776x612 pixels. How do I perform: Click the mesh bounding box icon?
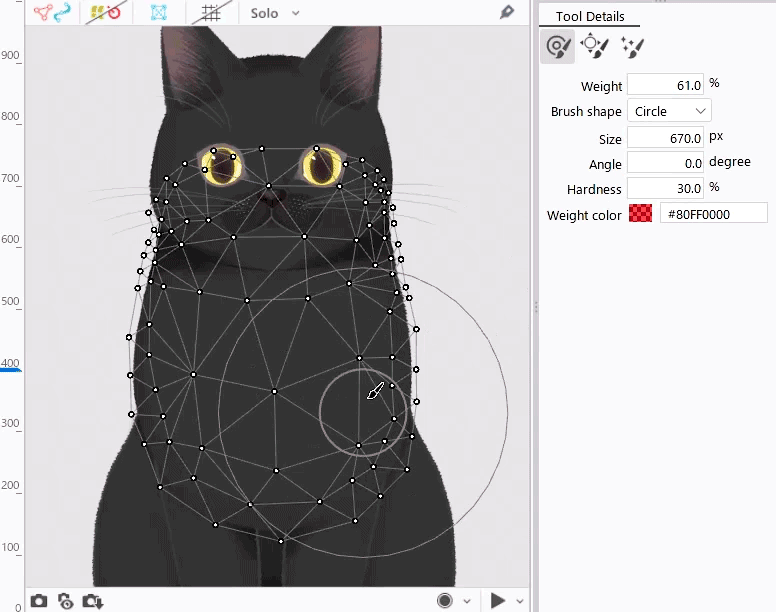[158, 13]
